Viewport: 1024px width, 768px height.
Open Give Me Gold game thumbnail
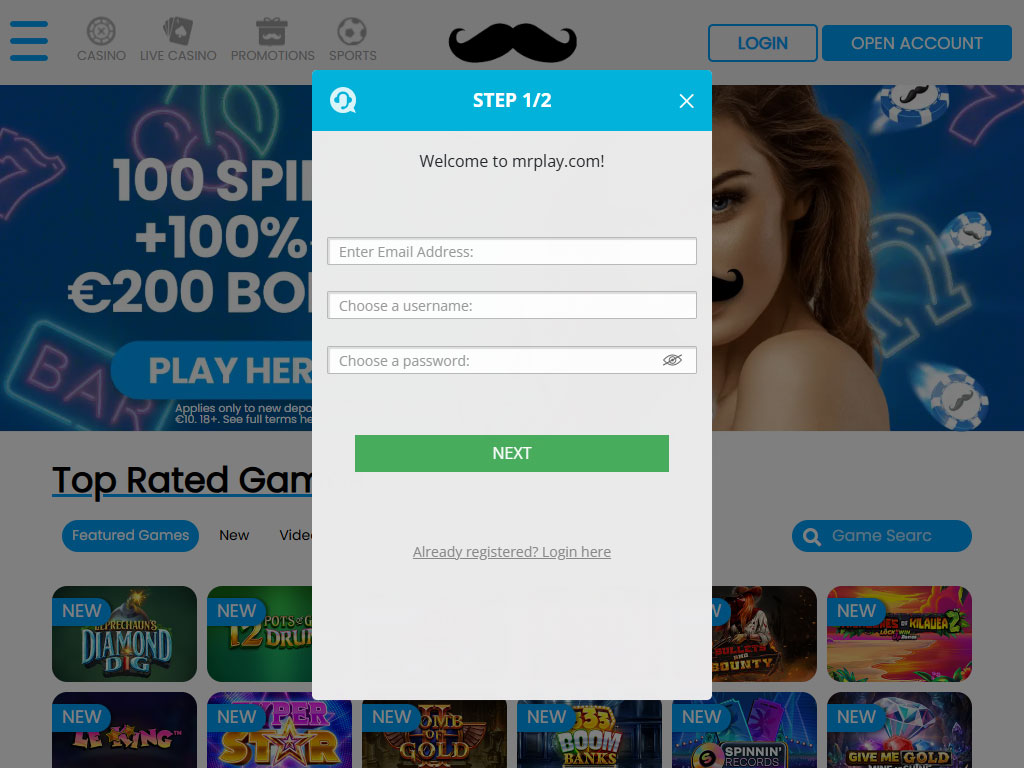click(899, 730)
